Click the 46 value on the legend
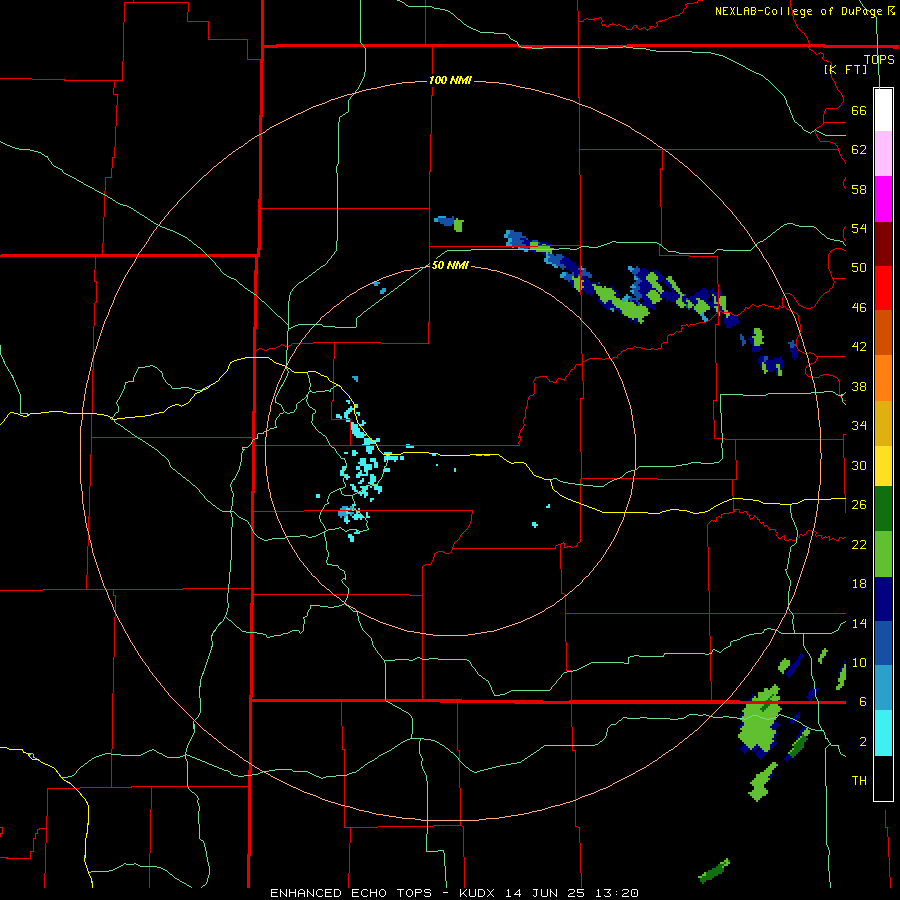This screenshot has height=900, width=900. coord(859,307)
